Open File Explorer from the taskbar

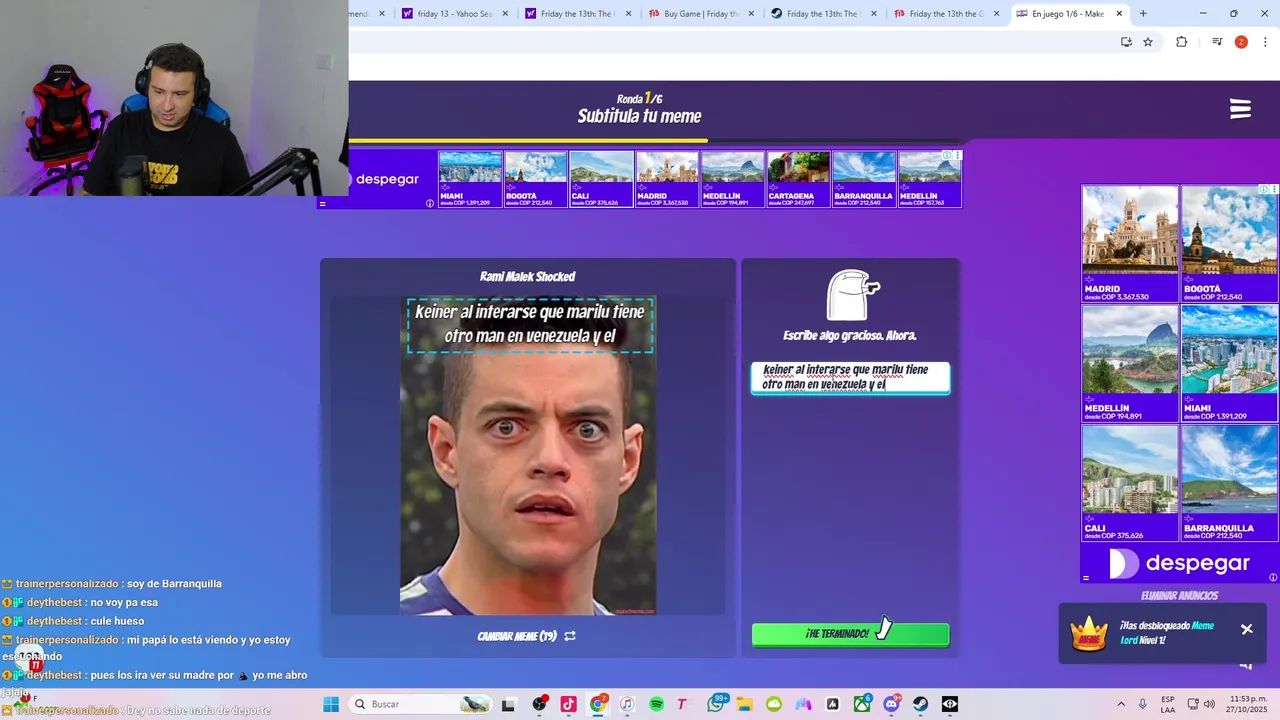coord(744,704)
